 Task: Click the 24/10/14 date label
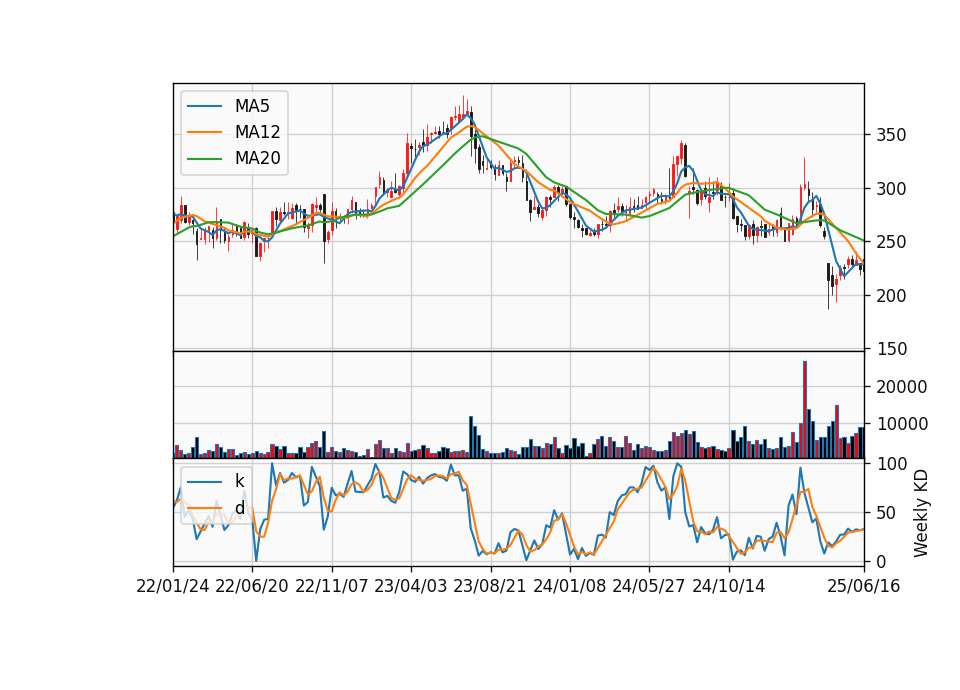[x=729, y=586]
